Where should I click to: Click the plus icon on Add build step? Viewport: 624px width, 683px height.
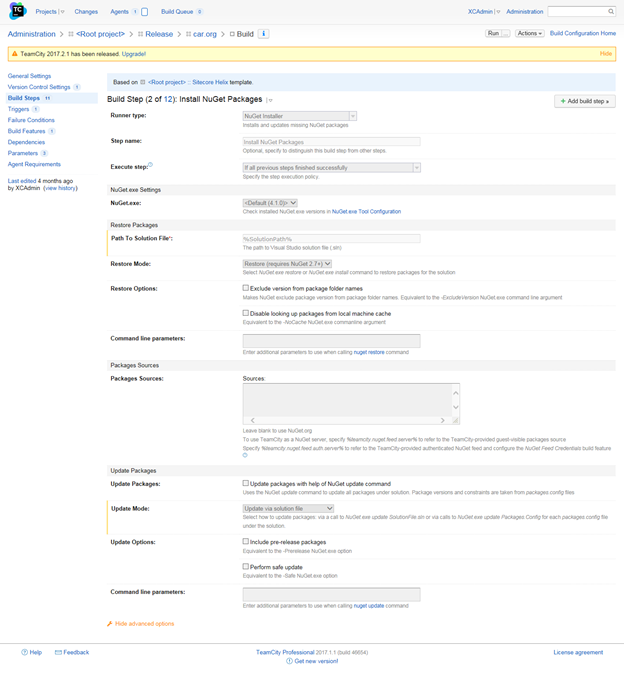(x=563, y=101)
